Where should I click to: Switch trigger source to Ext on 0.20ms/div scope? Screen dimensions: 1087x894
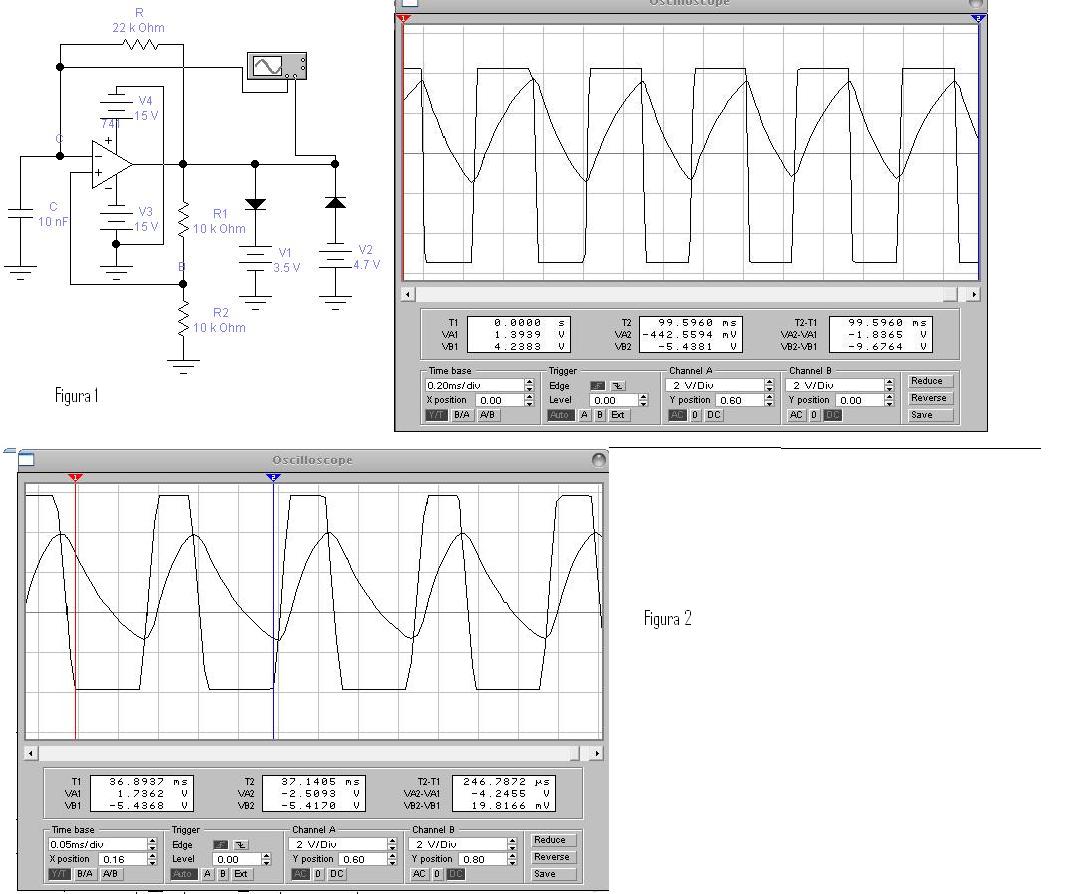[x=618, y=415]
